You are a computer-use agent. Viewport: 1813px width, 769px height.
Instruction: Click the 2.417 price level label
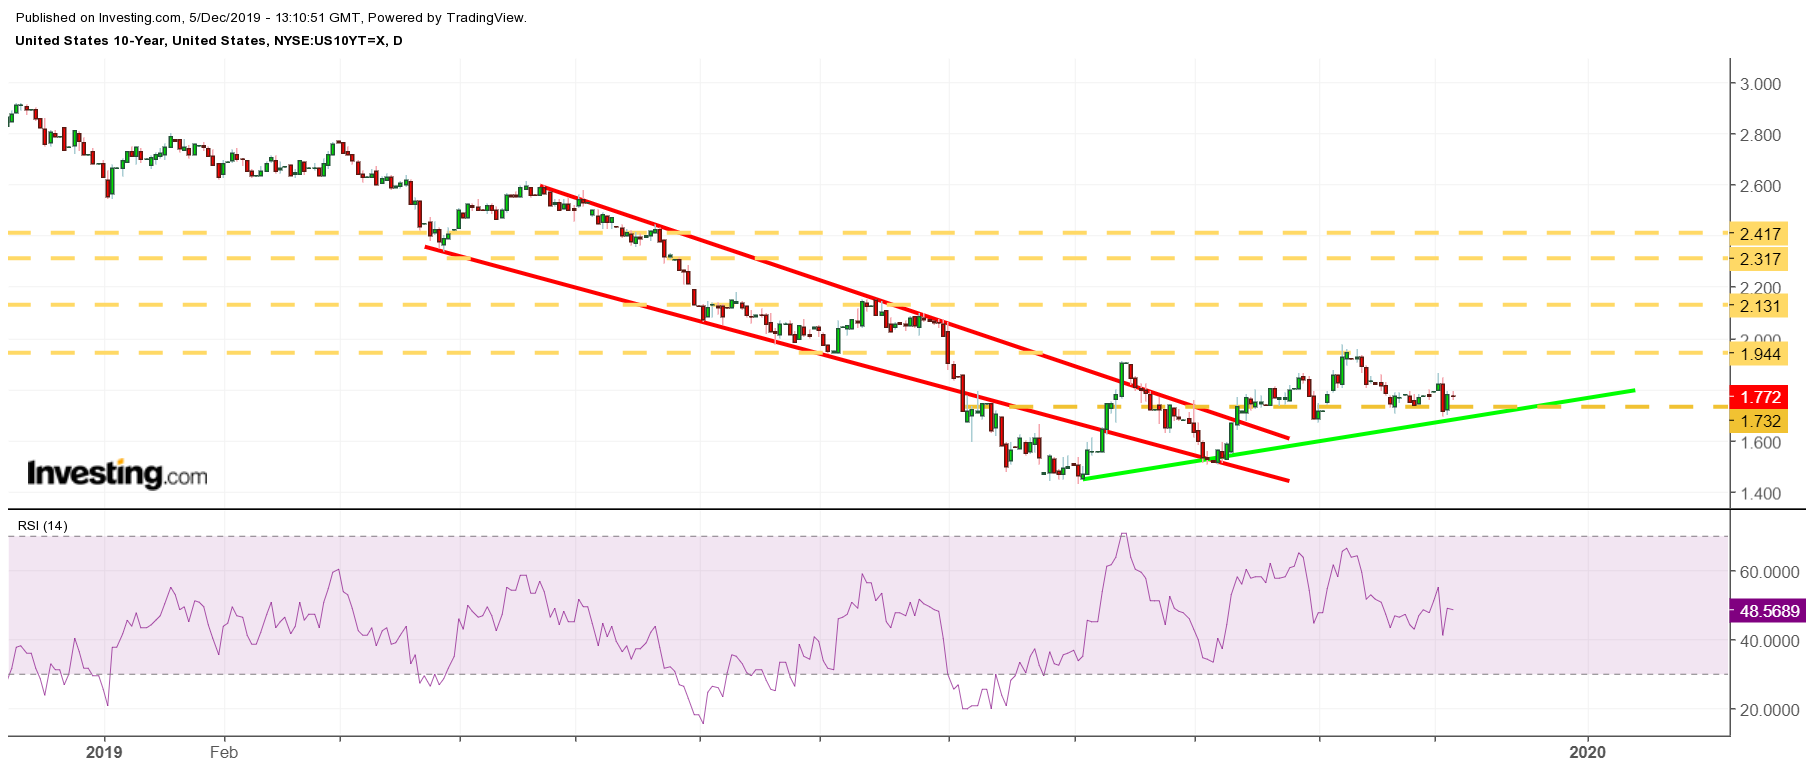click(1759, 234)
